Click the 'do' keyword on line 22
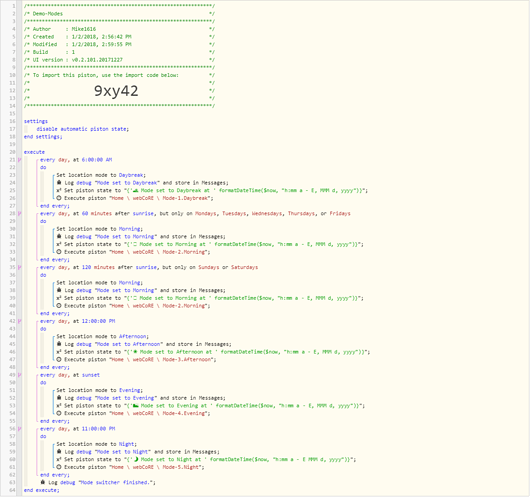This screenshot has width=532, height=500. pos(43,168)
